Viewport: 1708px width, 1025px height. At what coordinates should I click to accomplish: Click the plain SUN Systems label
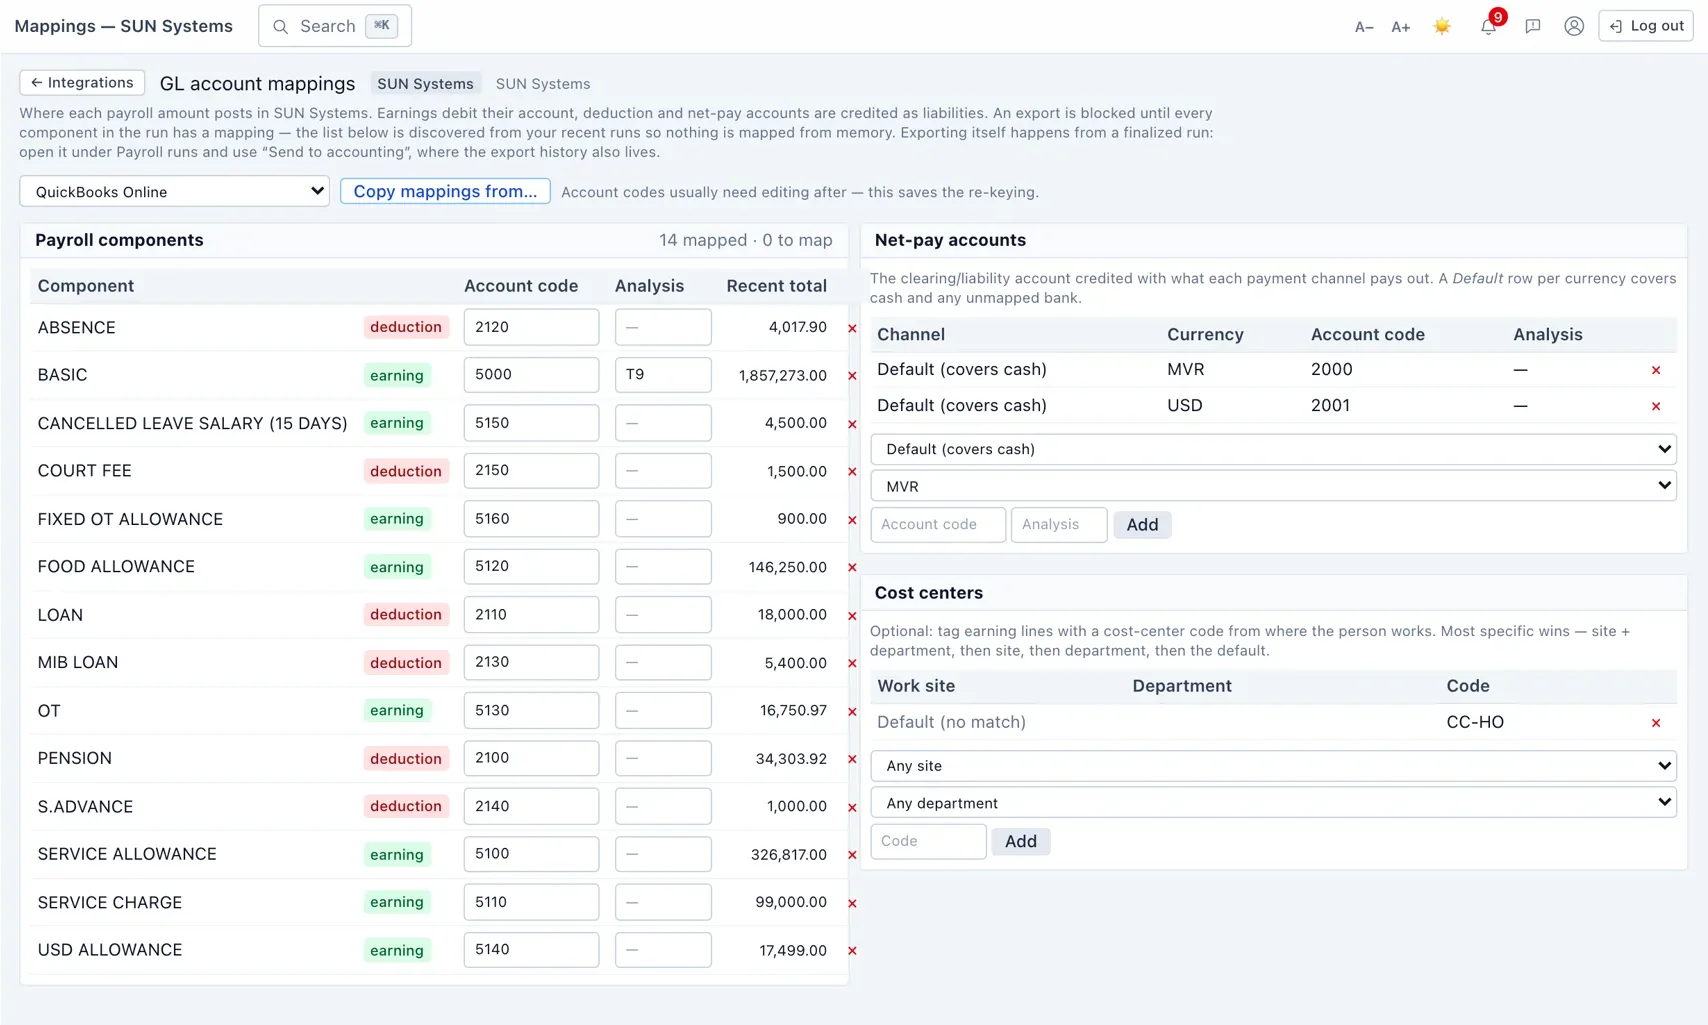click(x=543, y=84)
